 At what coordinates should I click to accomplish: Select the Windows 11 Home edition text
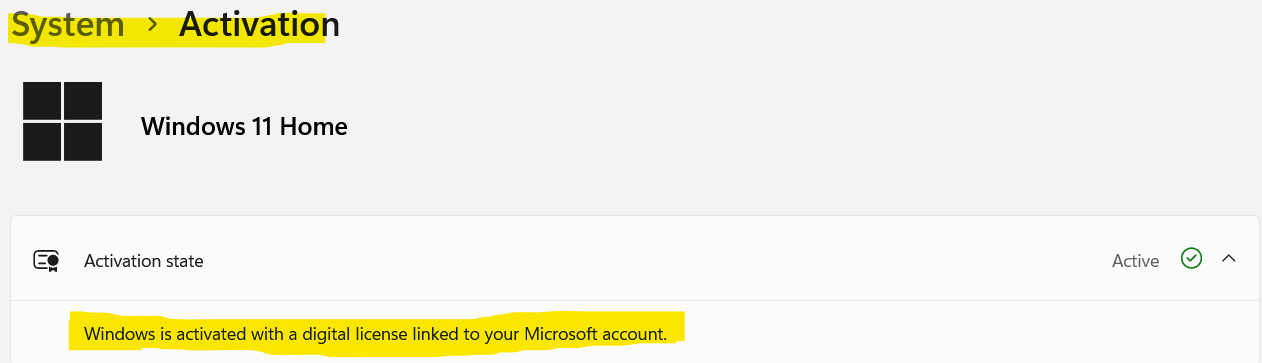pos(244,126)
